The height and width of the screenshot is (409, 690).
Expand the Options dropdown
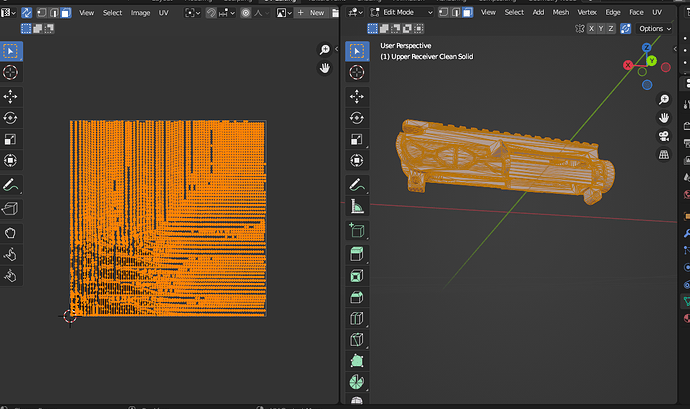pos(654,29)
